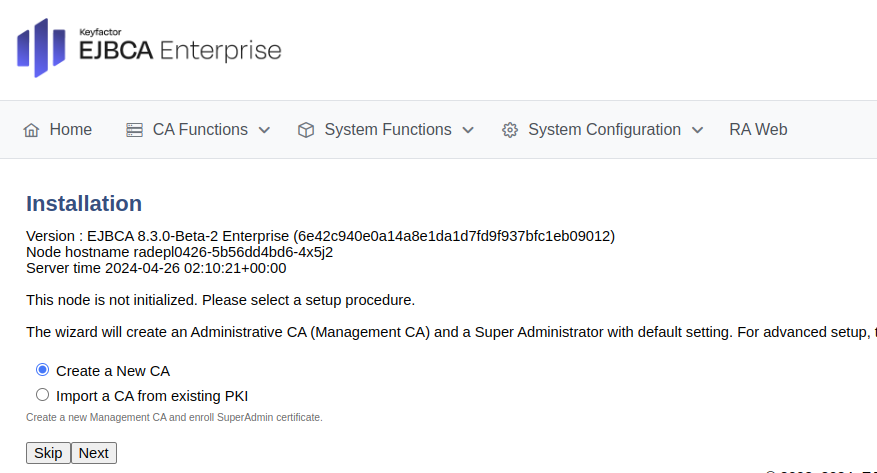Expand the CA Functions dropdown chevron
The height and width of the screenshot is (473, 877).
pyautogui.click(x=264, y=130)
